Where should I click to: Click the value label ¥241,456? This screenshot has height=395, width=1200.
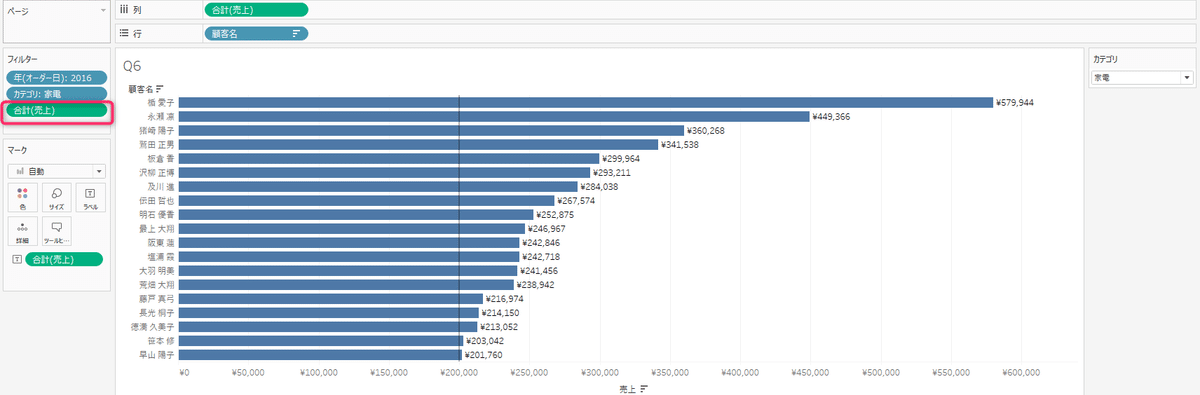539,270
